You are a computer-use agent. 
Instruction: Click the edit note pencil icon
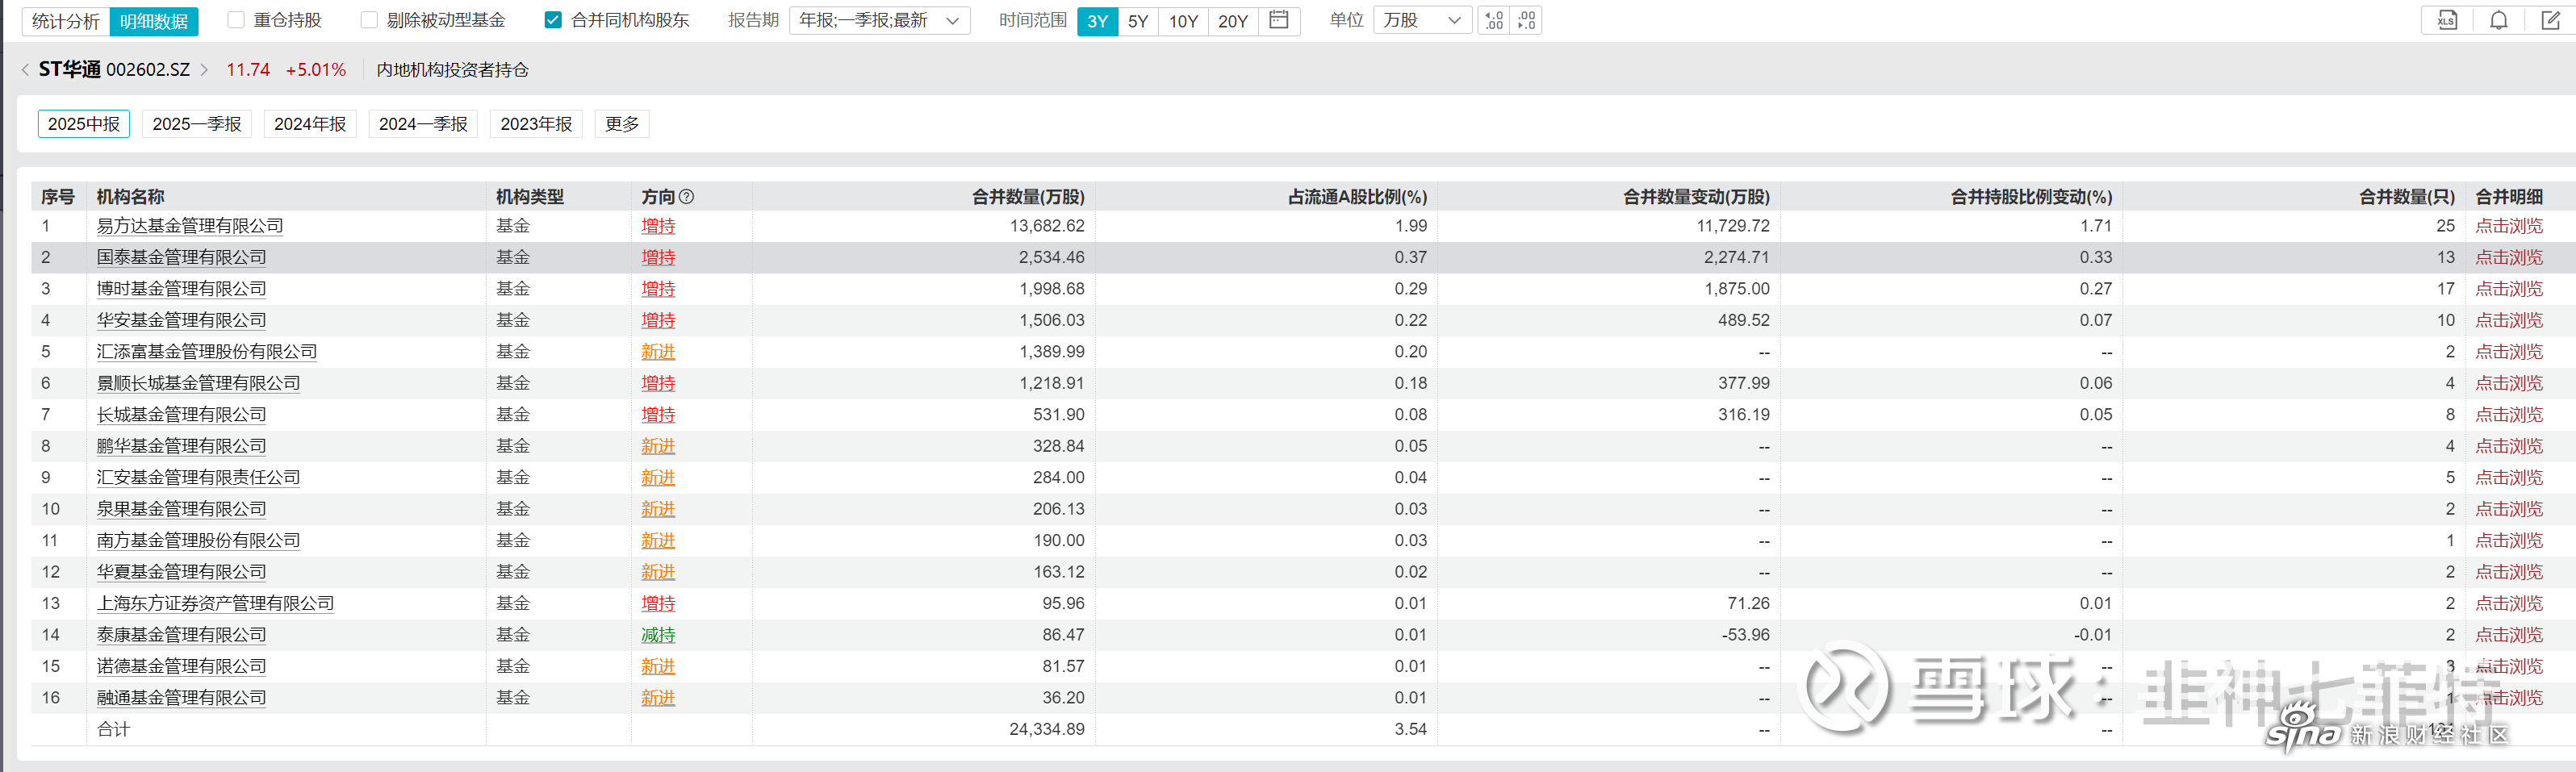coord(2550,20)
